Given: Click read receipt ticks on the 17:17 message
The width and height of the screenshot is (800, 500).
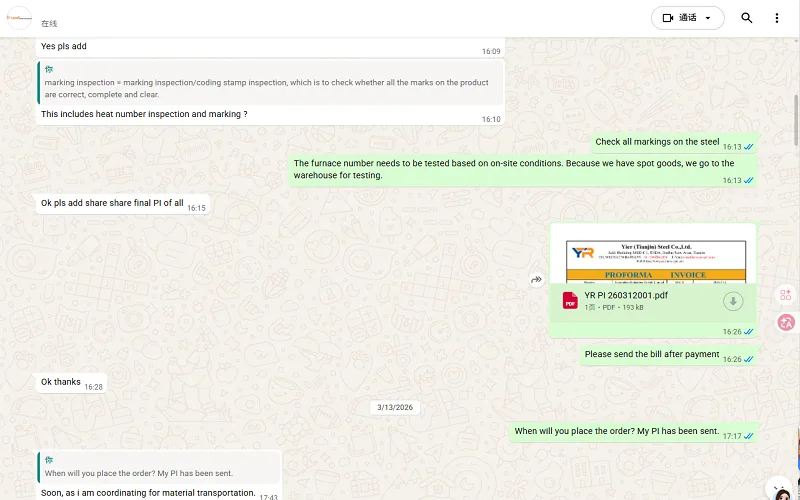Looking at the screenshot, I should click(748, 436).
